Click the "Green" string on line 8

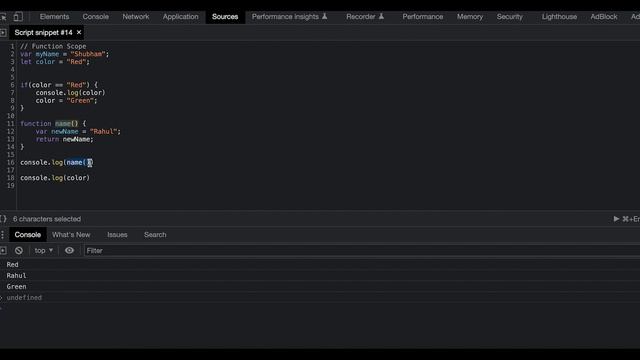80,100
